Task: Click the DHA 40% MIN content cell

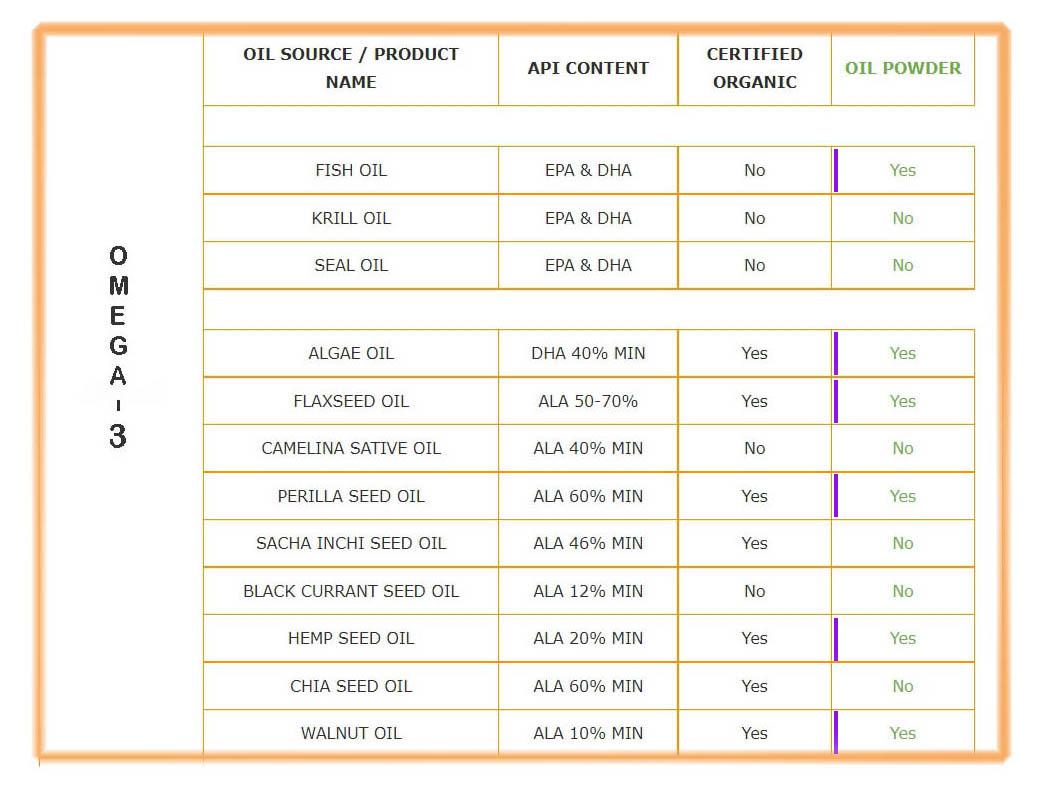Action: point(588,353)
